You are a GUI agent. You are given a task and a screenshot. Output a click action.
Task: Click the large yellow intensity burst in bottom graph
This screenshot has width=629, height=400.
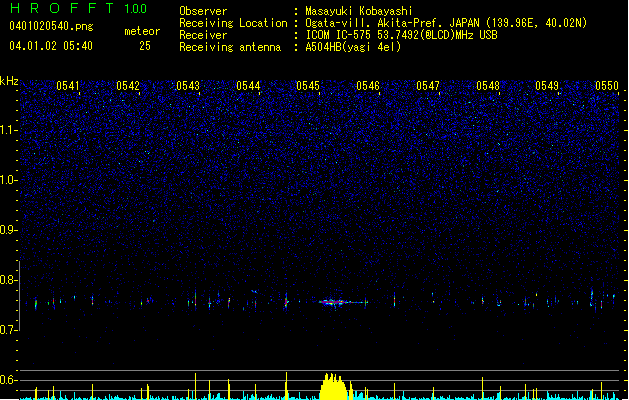333,386
